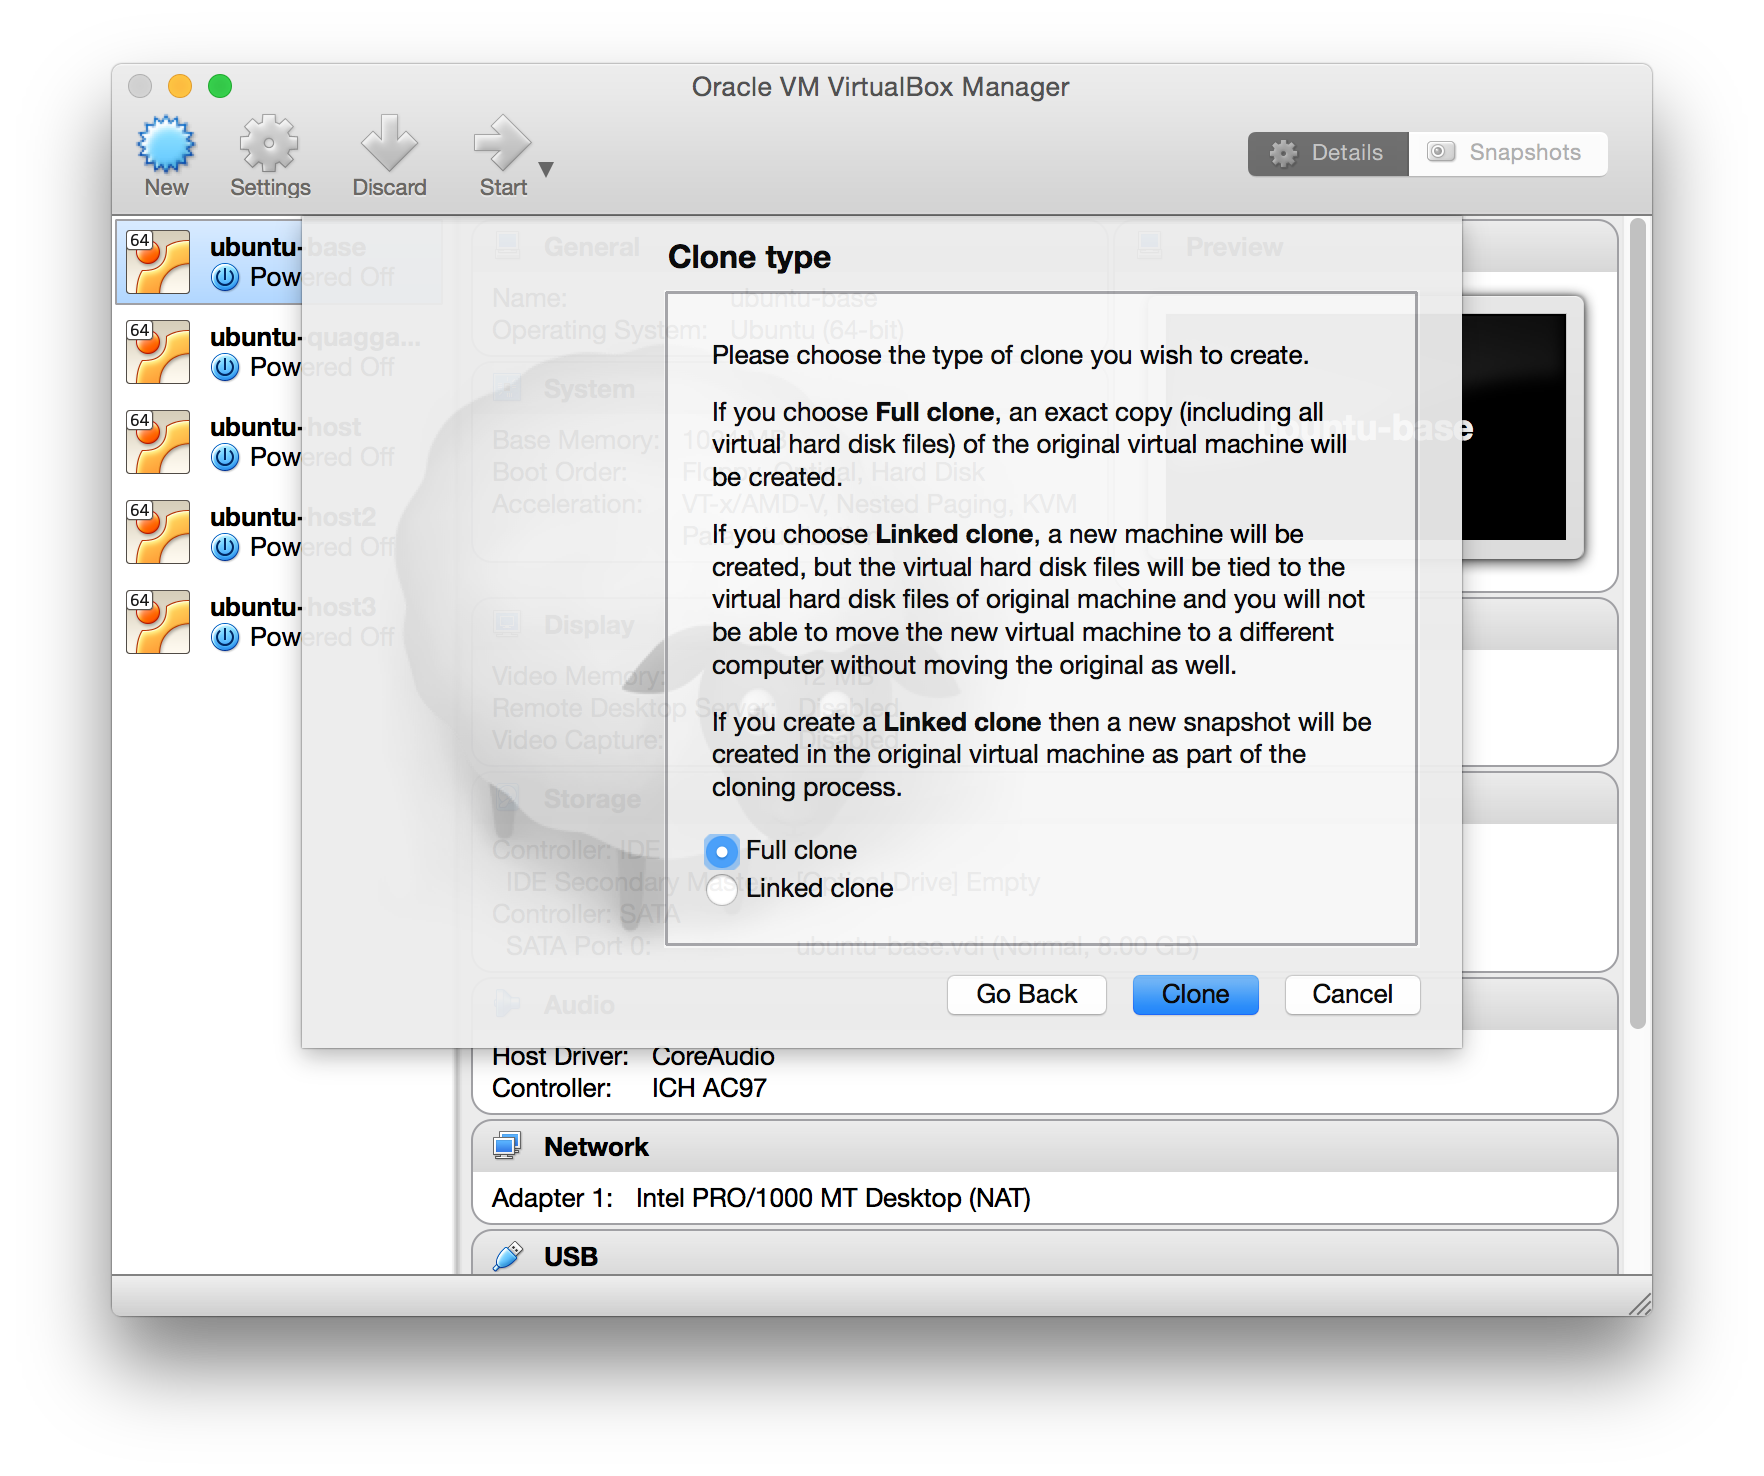Screen dimensions: 1764x1476
Task: Click the details pane vertical scrollbar
Action: click(1637, 620)
